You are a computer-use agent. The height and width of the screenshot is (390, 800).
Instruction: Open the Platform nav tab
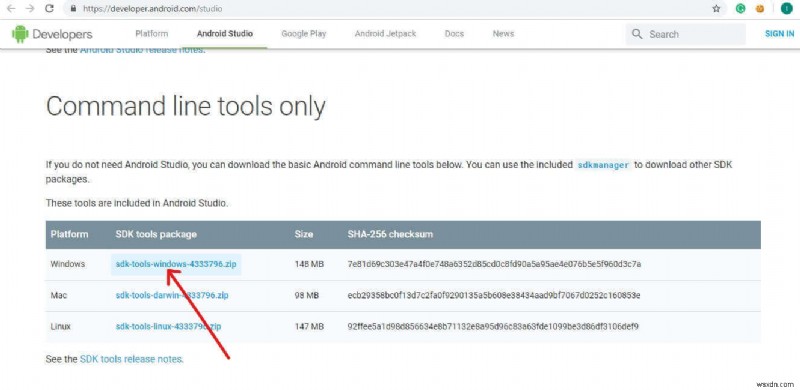152,34
